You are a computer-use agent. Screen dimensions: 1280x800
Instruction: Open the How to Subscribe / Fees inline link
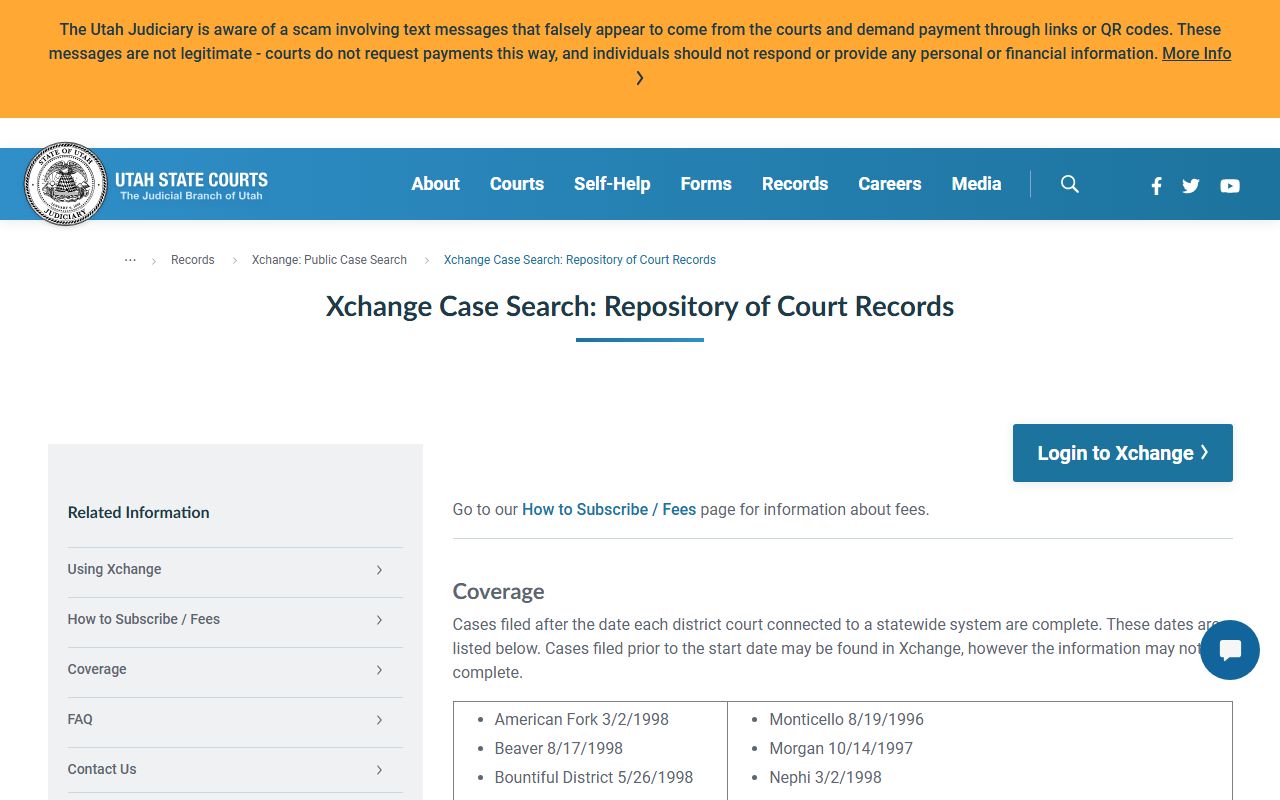click(x=609, y=510)
